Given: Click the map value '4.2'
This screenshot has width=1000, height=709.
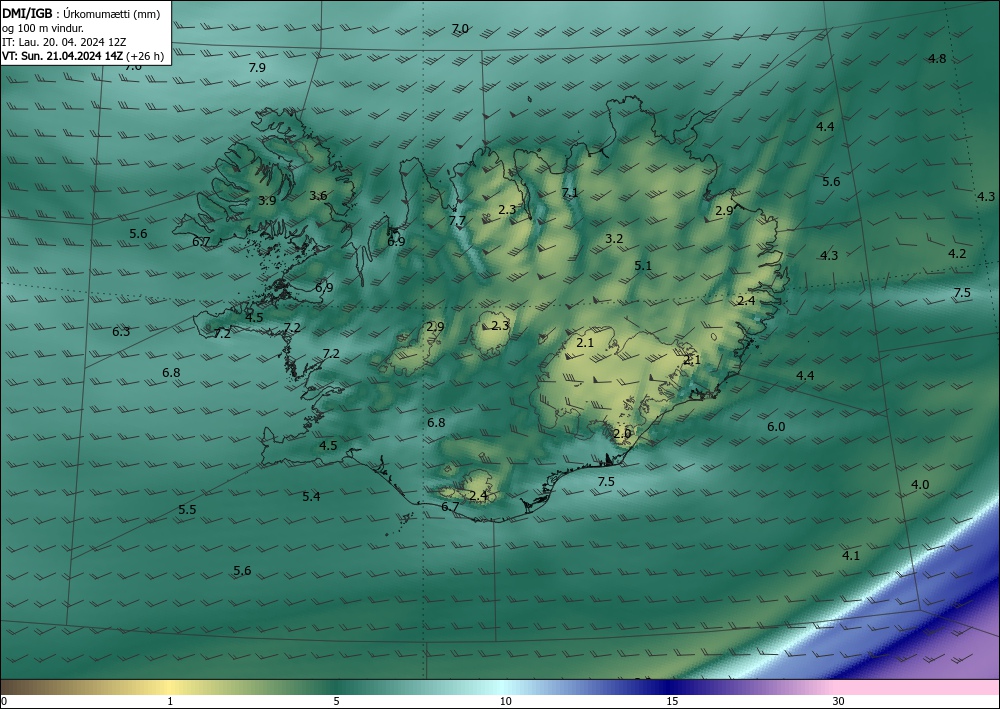Looking at the screenshot, I should pyautogui.click(x=957, y=254).
